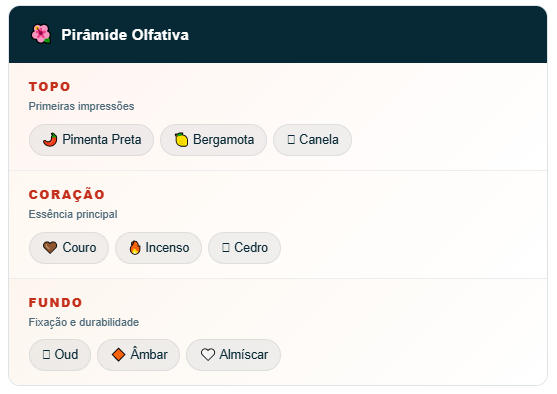The image size is (557, 394).
Task: Select the Incenso note chip
Action: pos(158,248)
